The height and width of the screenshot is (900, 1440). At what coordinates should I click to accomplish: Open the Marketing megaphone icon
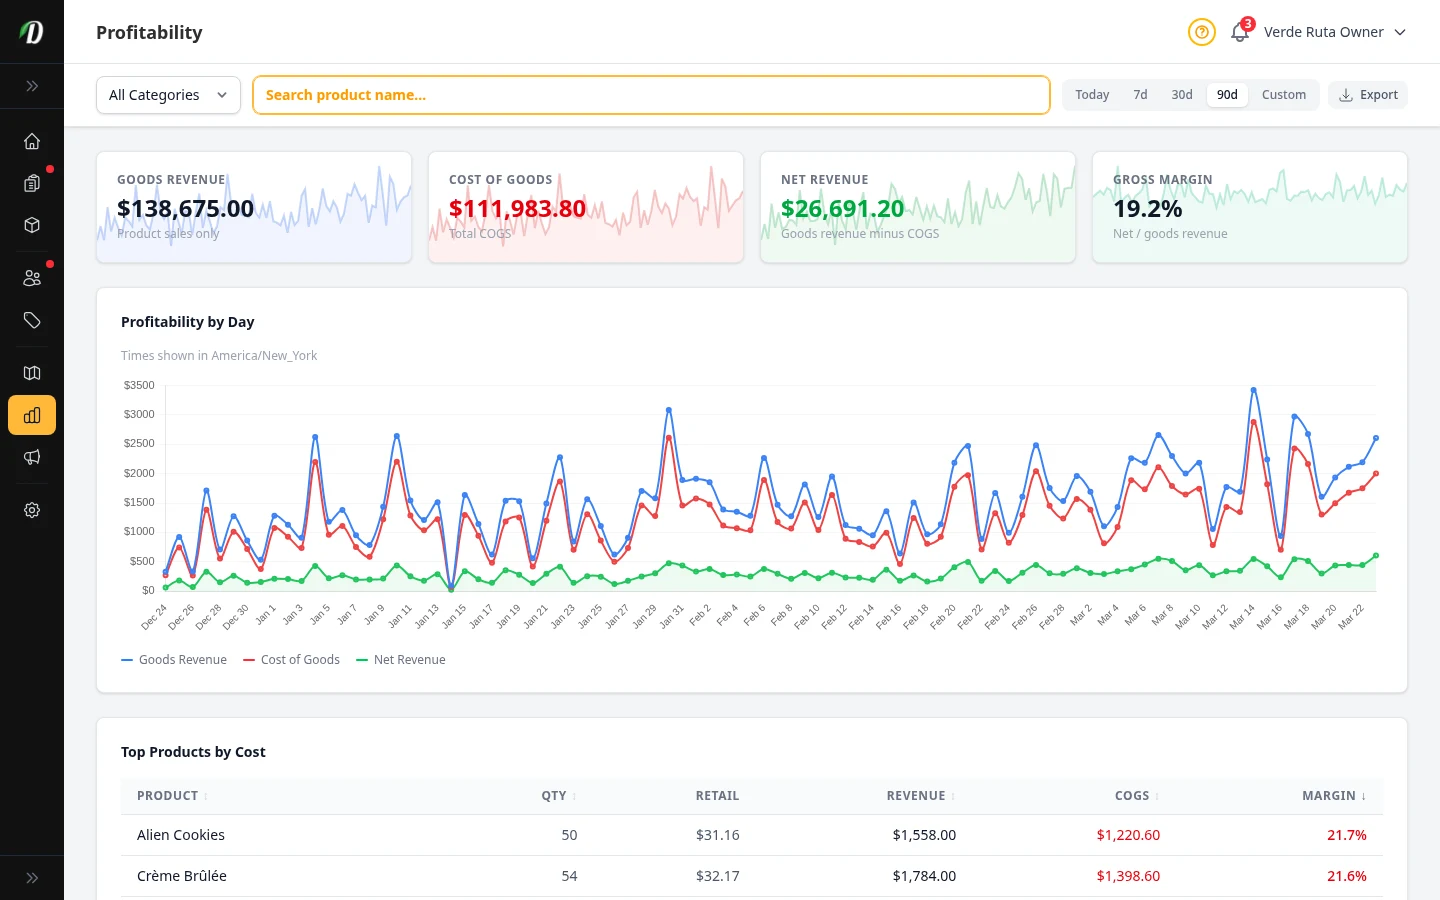32,457
